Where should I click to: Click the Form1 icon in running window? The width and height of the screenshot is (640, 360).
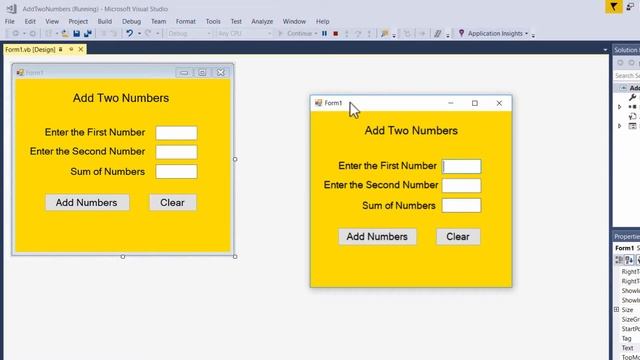(x=318, y=103)
